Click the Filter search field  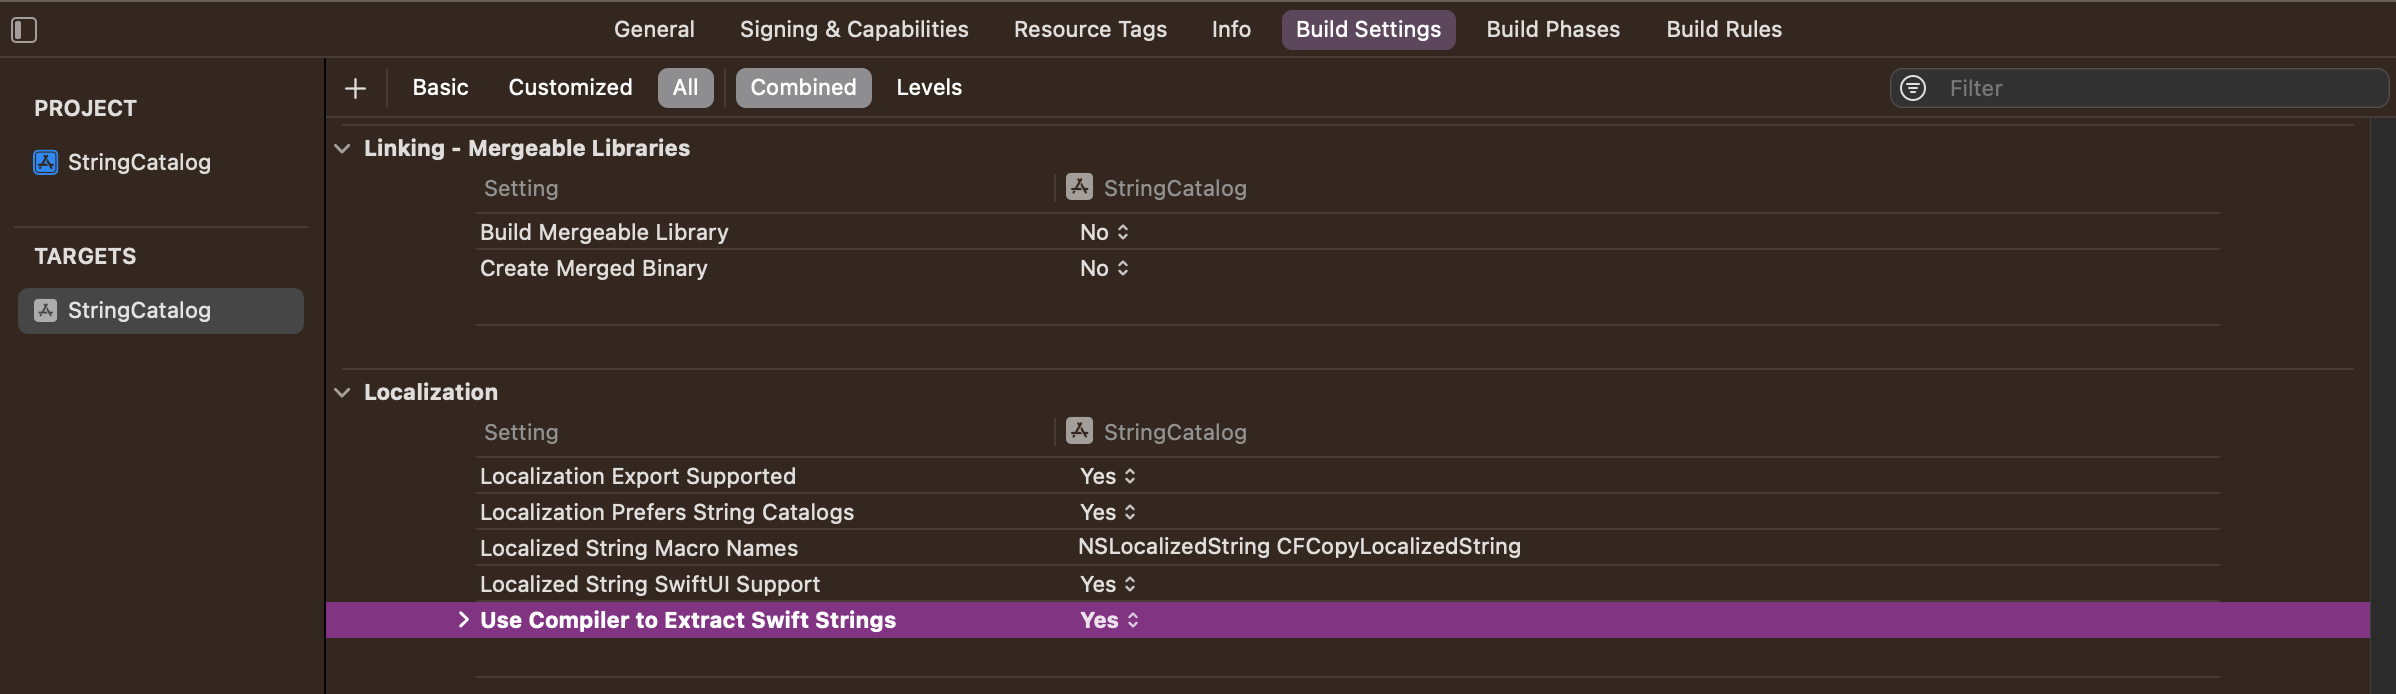[2160, 88]
